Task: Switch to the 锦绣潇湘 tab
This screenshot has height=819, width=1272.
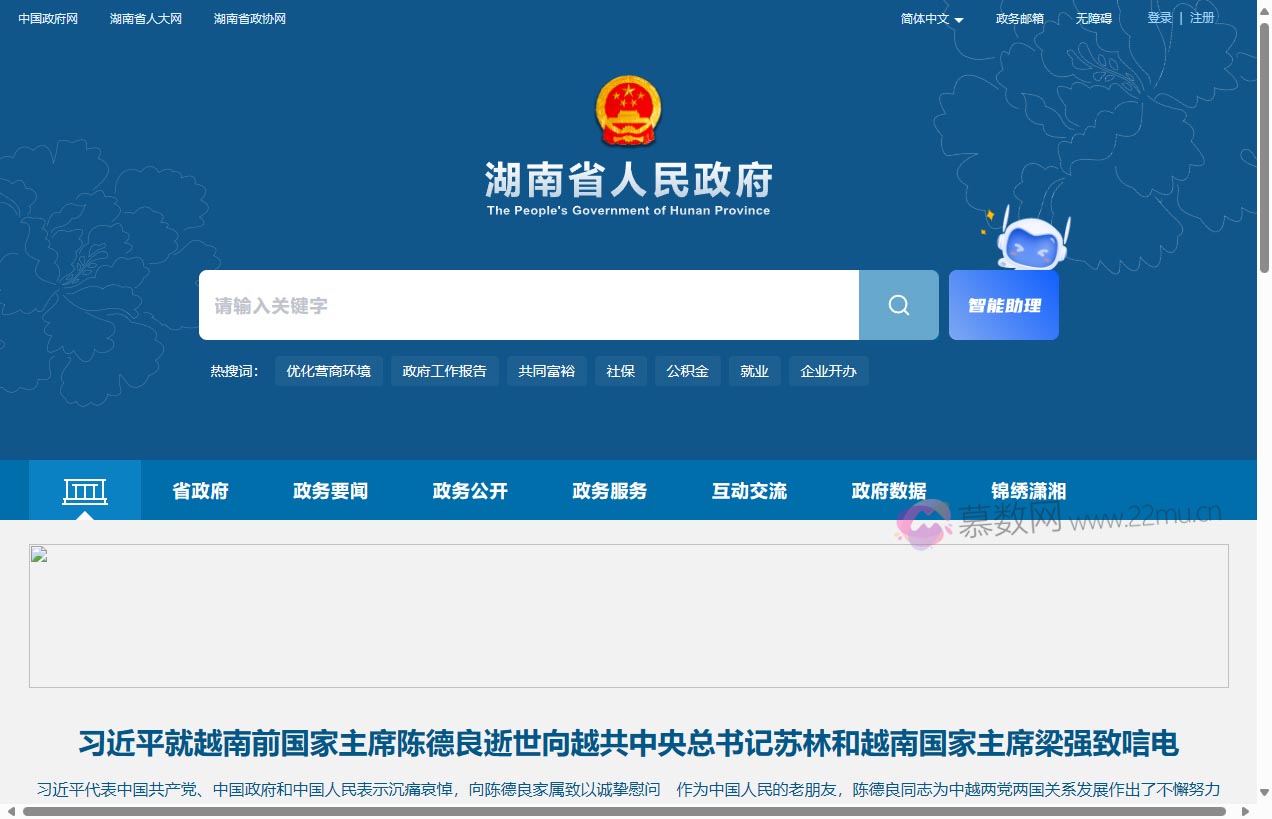Action: pyautogui.click(x=1027, y=491)
